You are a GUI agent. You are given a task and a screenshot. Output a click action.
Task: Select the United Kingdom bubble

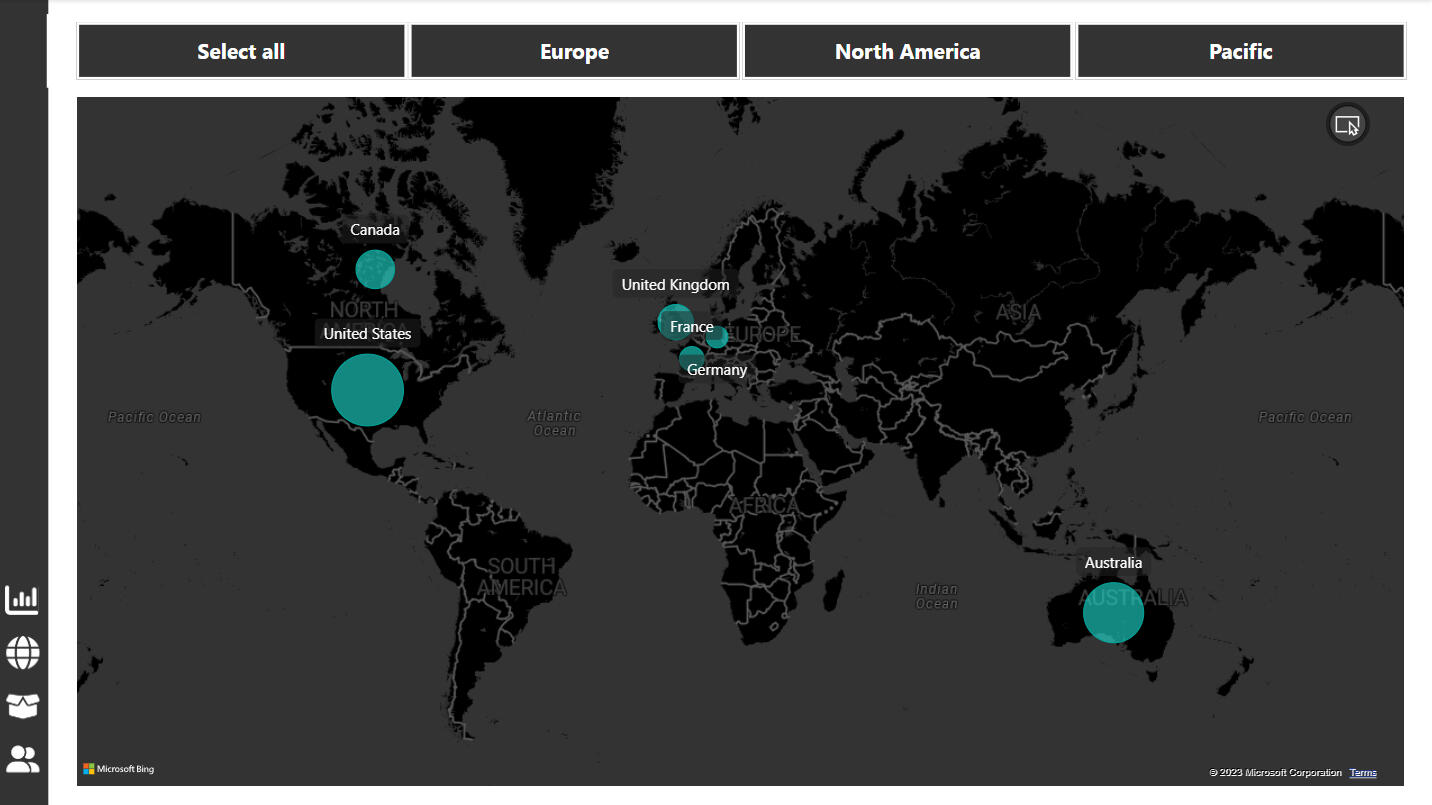[x=676, y=321]
